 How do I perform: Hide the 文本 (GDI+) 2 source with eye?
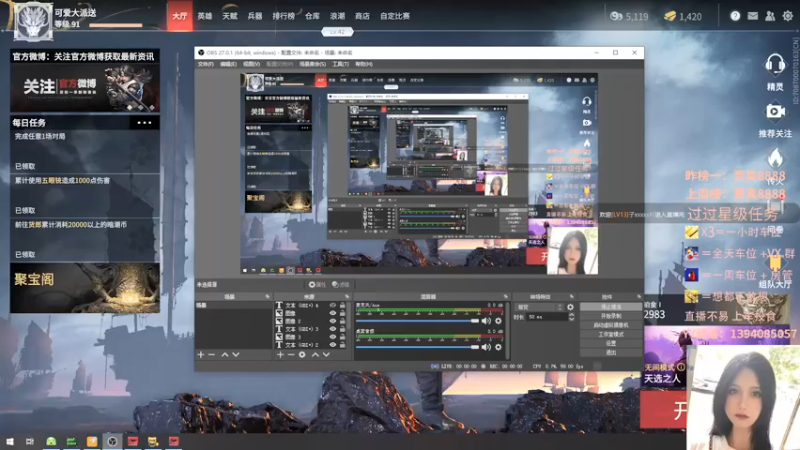click(333, 345)
